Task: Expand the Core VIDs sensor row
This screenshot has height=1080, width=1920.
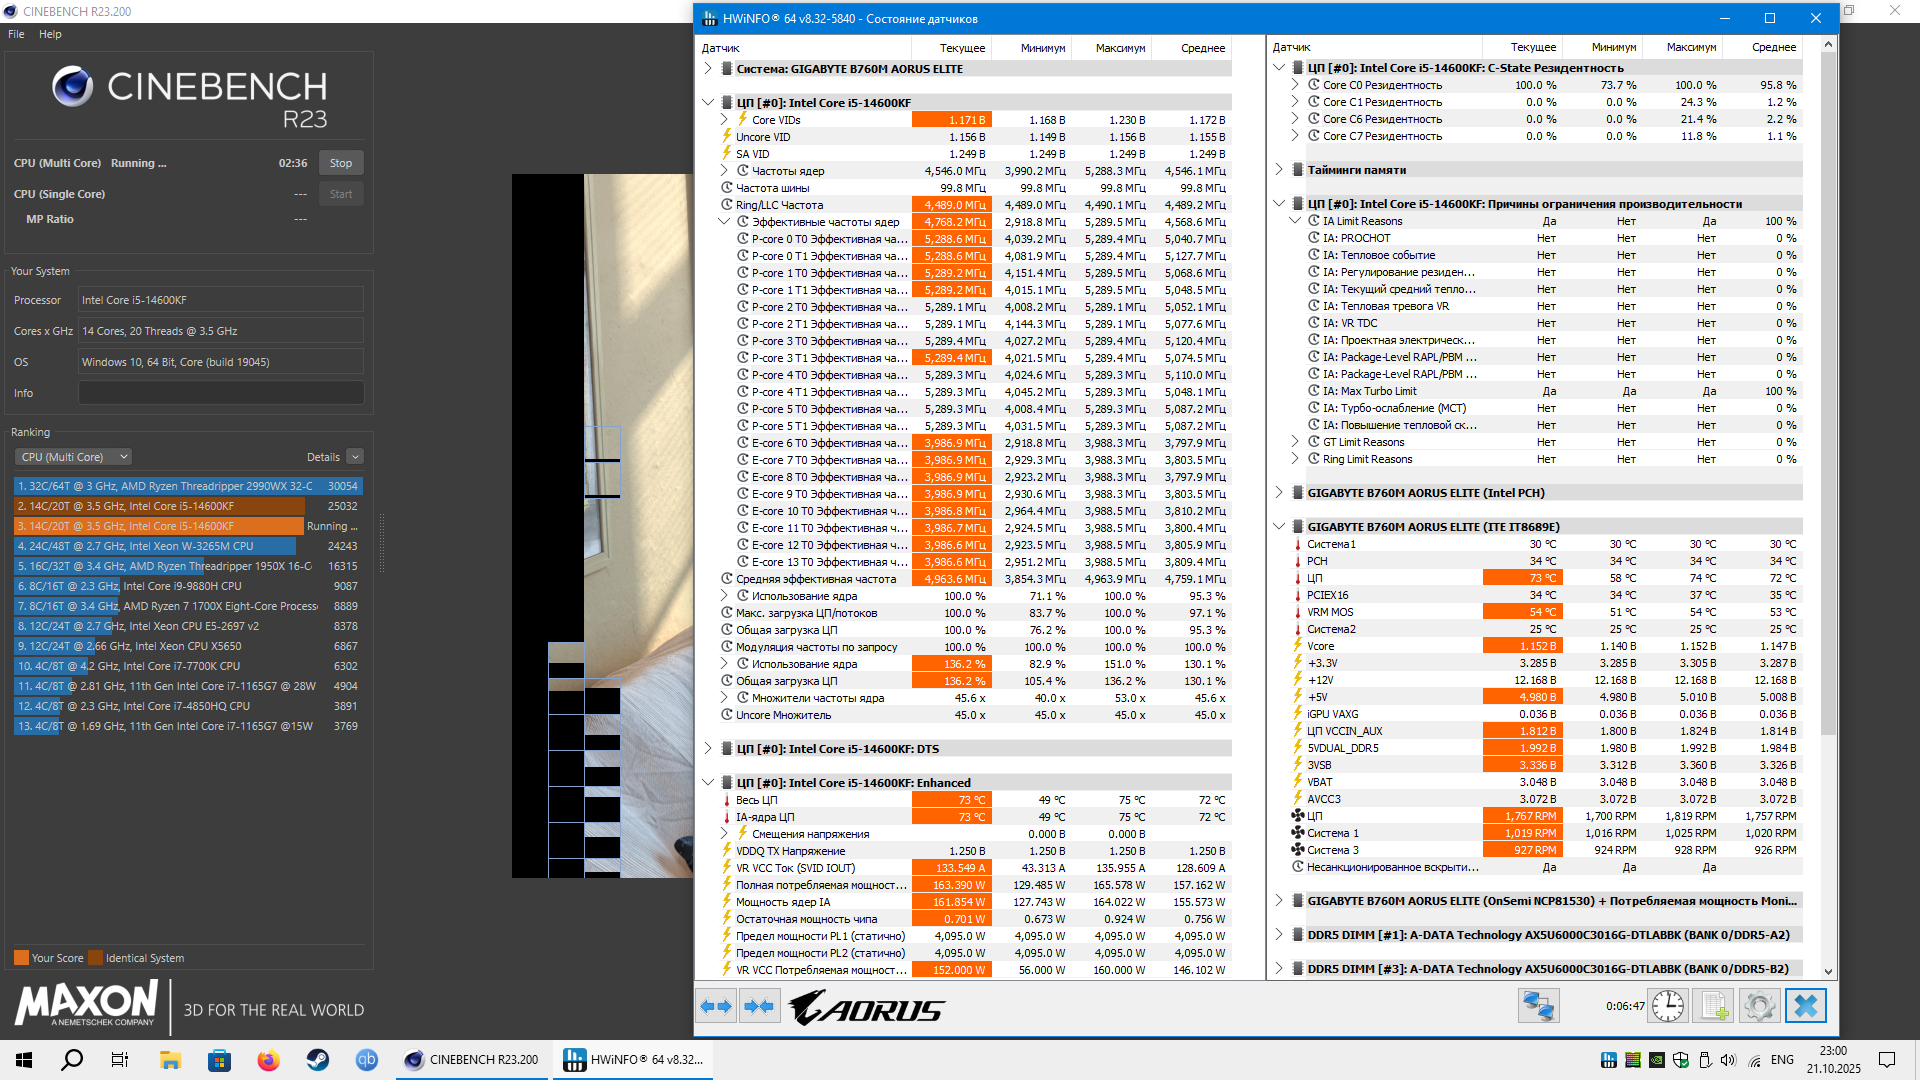Action: tap(725, 120)
